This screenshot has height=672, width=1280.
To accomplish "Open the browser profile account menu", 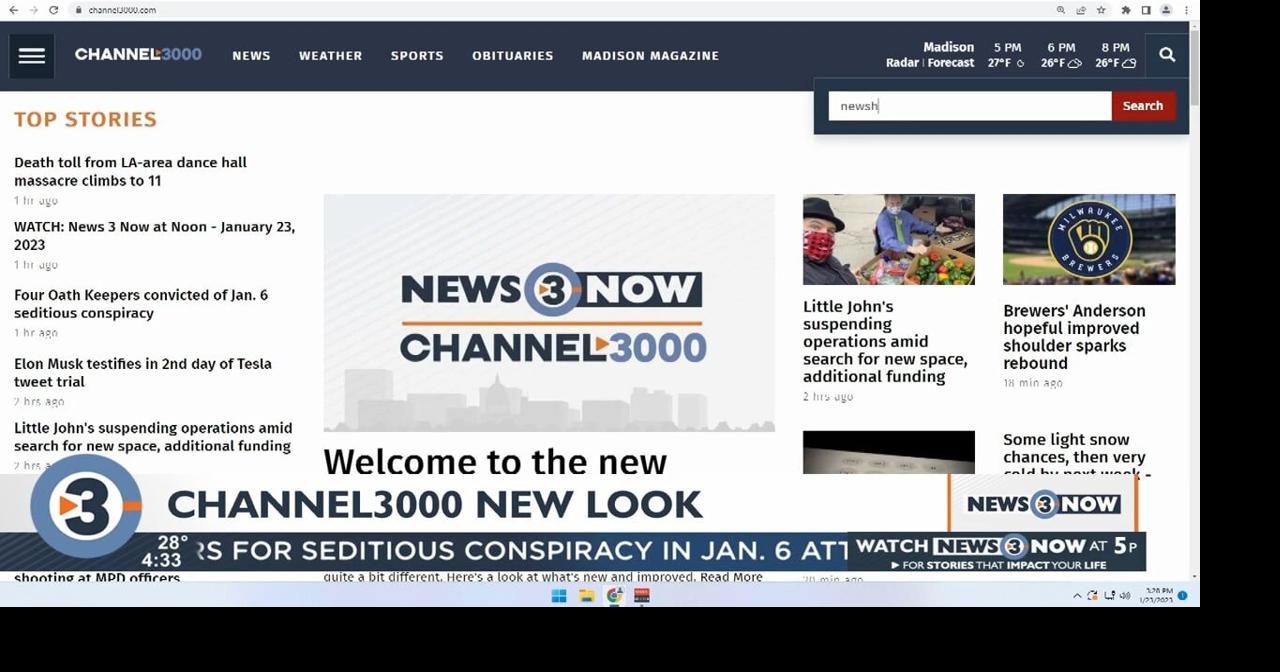I will coord(1164,9).
